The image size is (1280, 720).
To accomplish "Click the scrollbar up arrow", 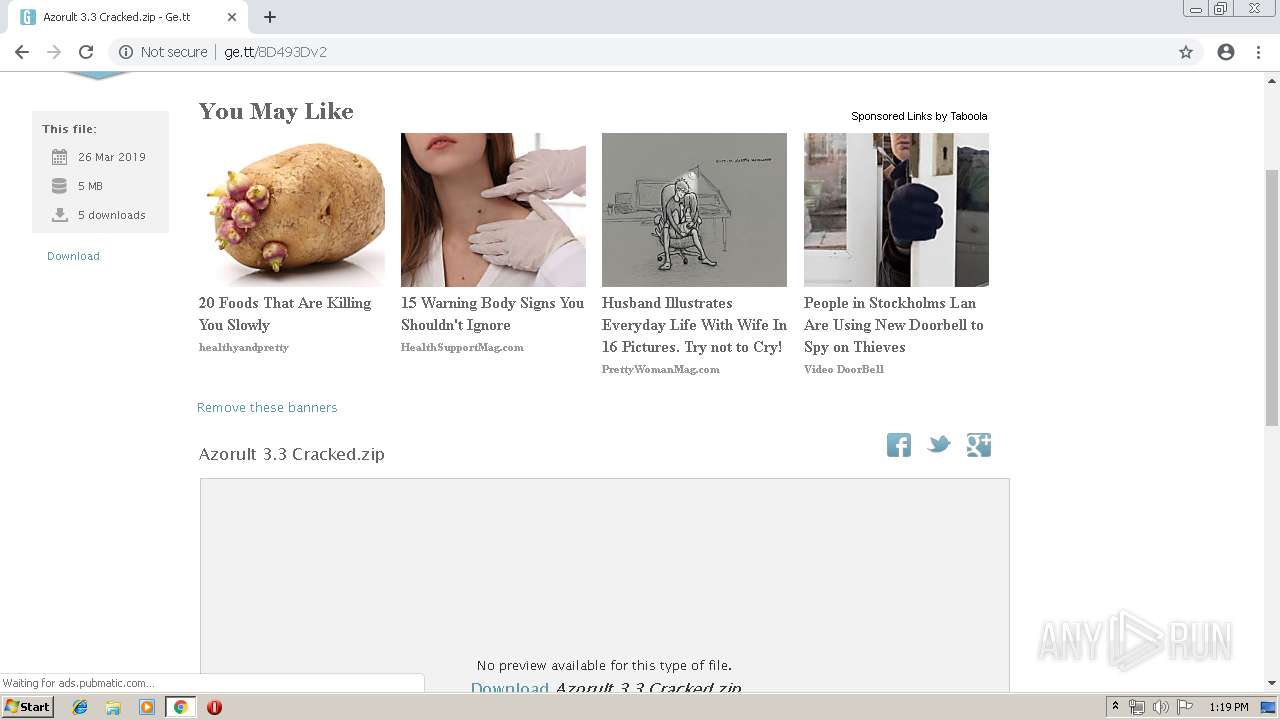I will tap(1272, 79).
